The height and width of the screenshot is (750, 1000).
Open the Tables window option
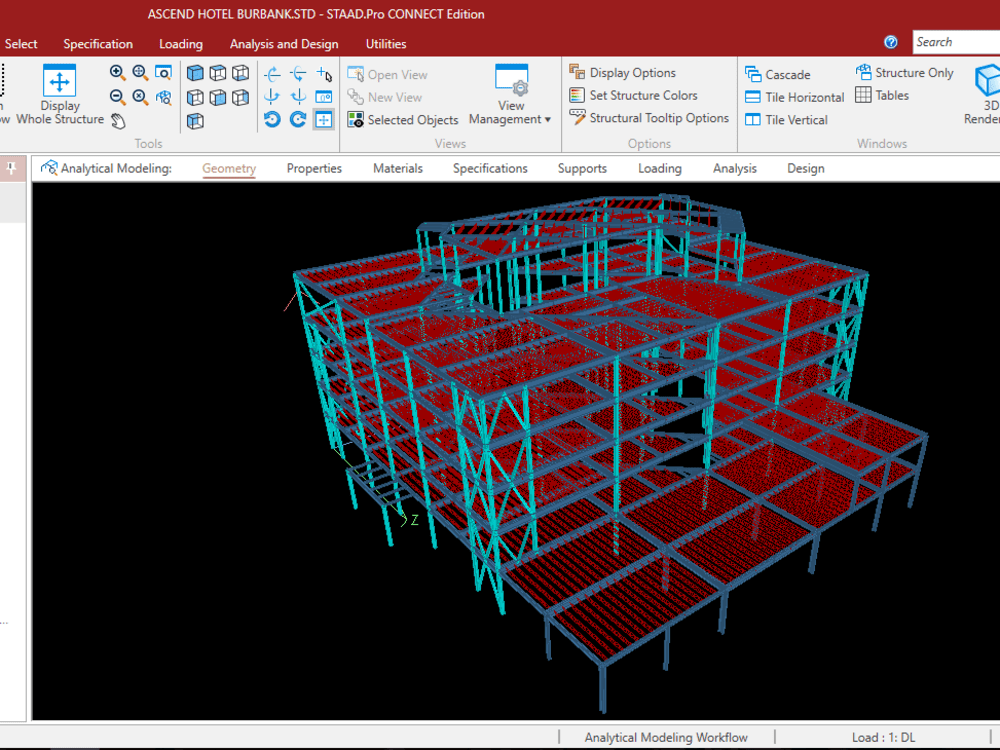click(x=882, y=95)
